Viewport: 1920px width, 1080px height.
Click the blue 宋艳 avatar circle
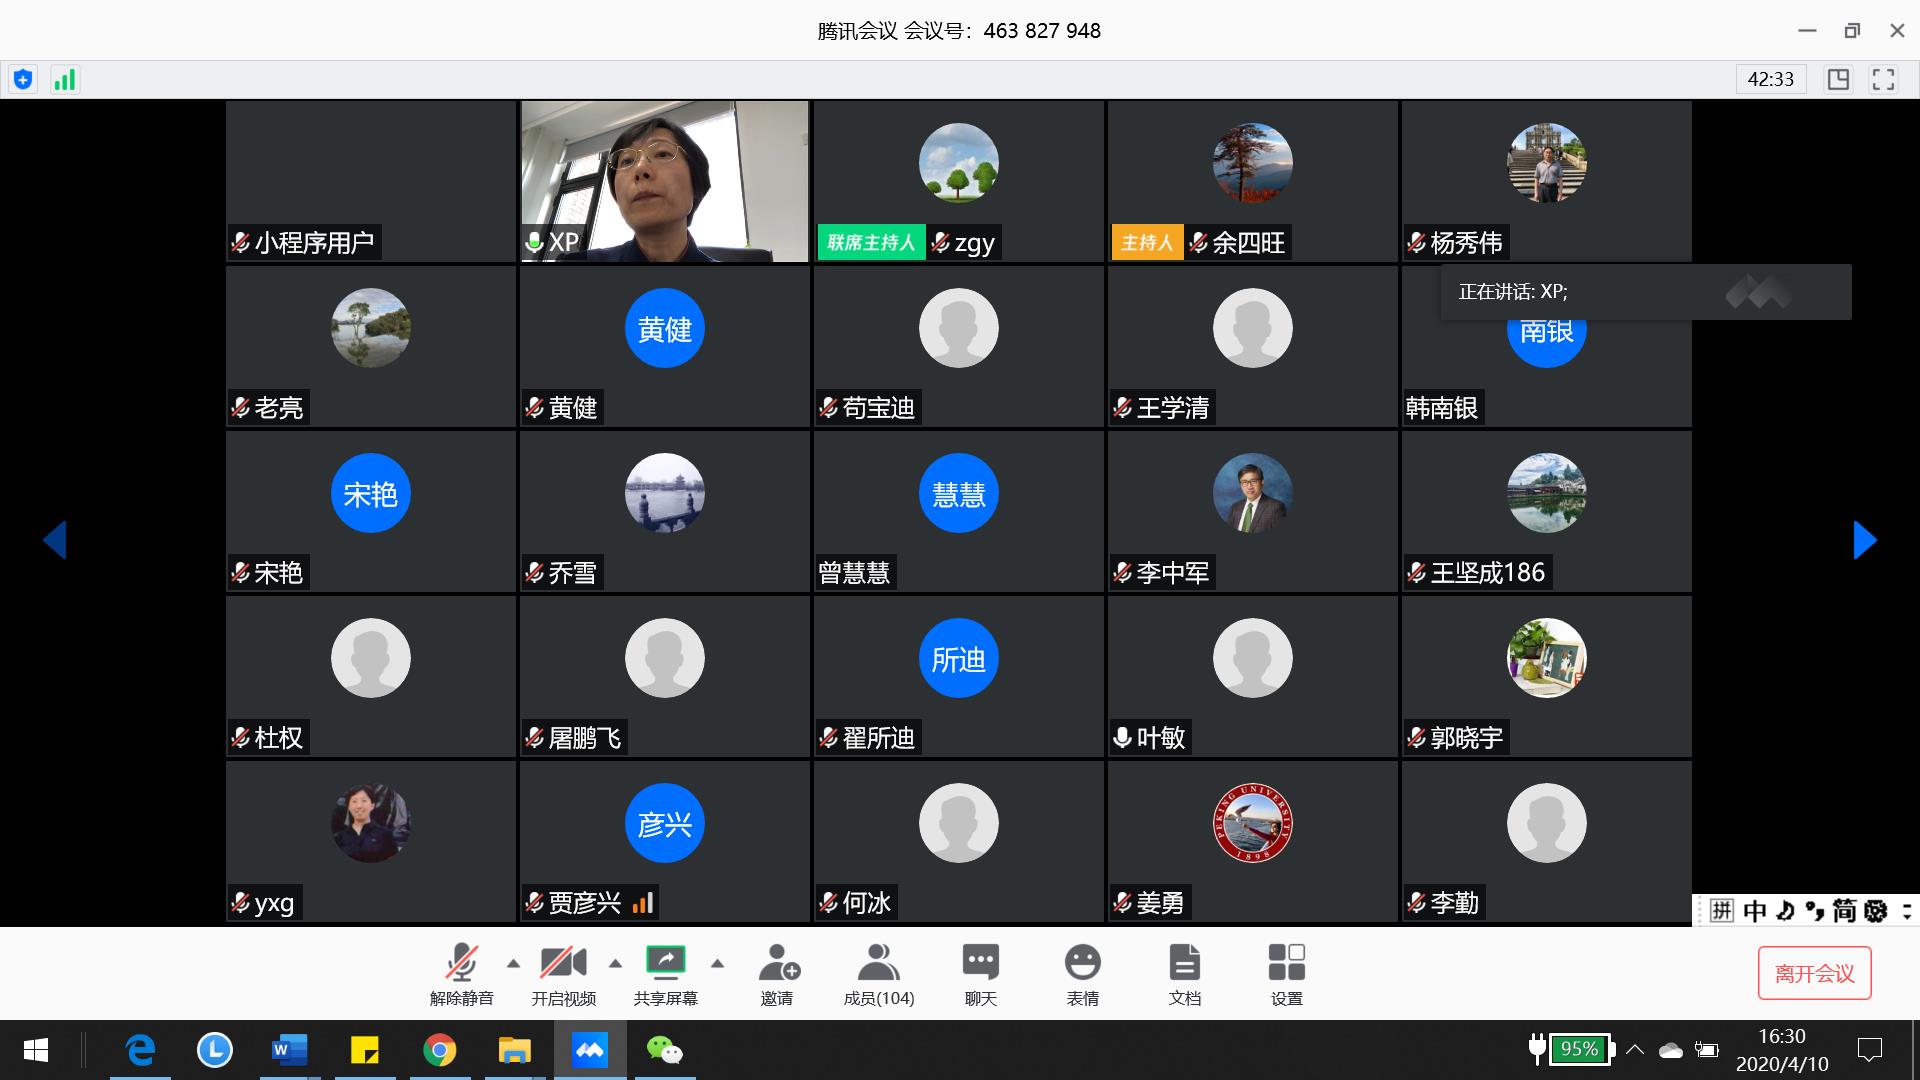(x=370, y=493)
